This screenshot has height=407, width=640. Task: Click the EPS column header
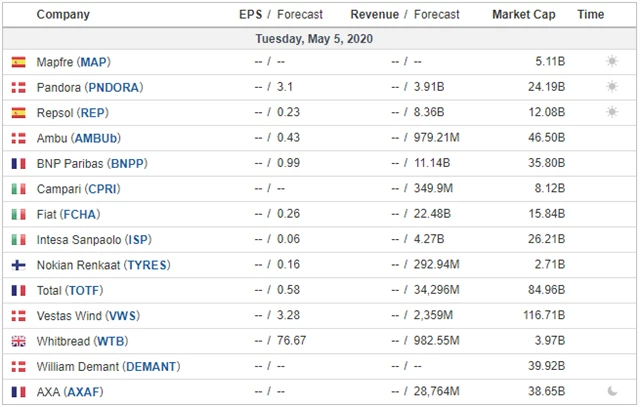[251, 15]
